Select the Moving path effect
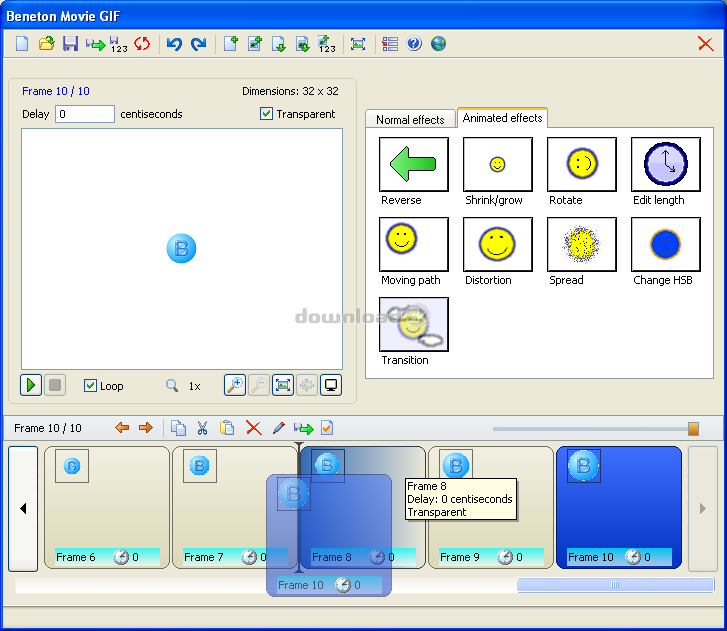Image resolution: width=727 pixels, height=631 pixels. click(414, 244)
